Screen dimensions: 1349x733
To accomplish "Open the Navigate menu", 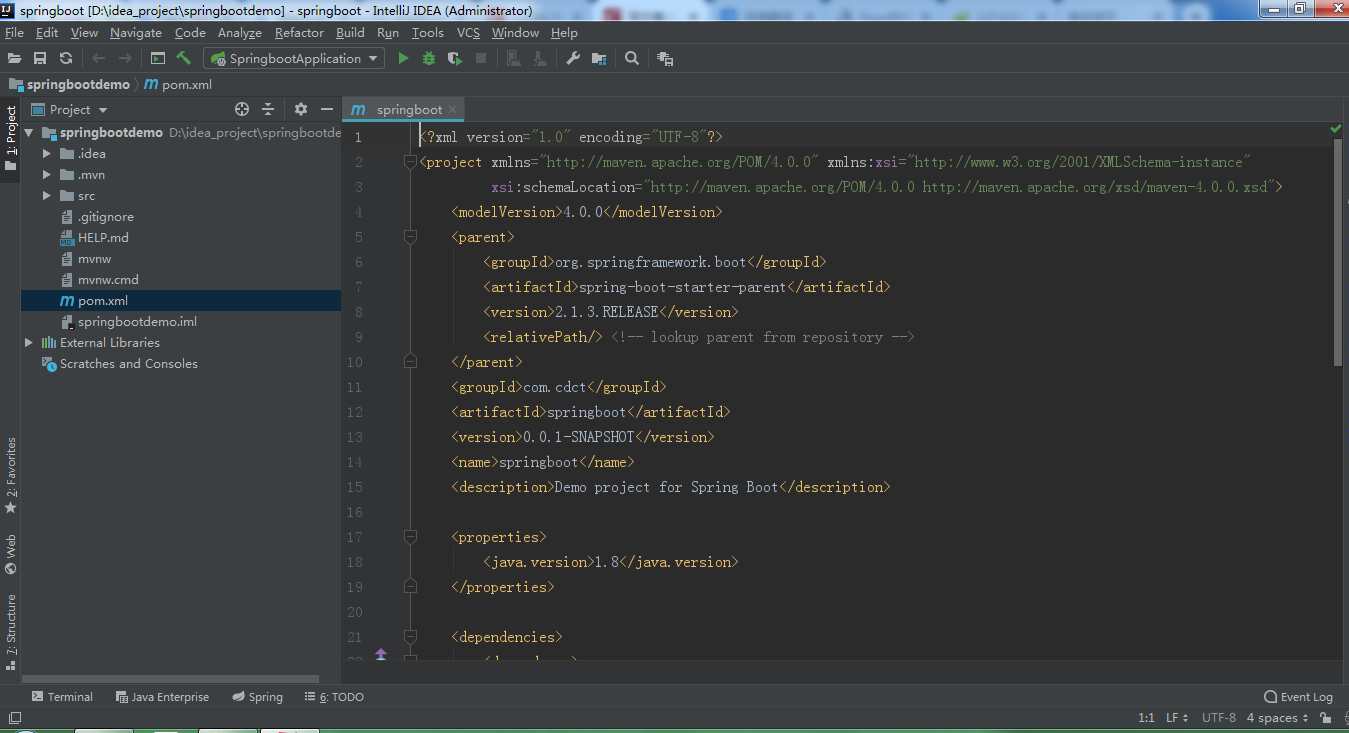I will coord(136,33).
